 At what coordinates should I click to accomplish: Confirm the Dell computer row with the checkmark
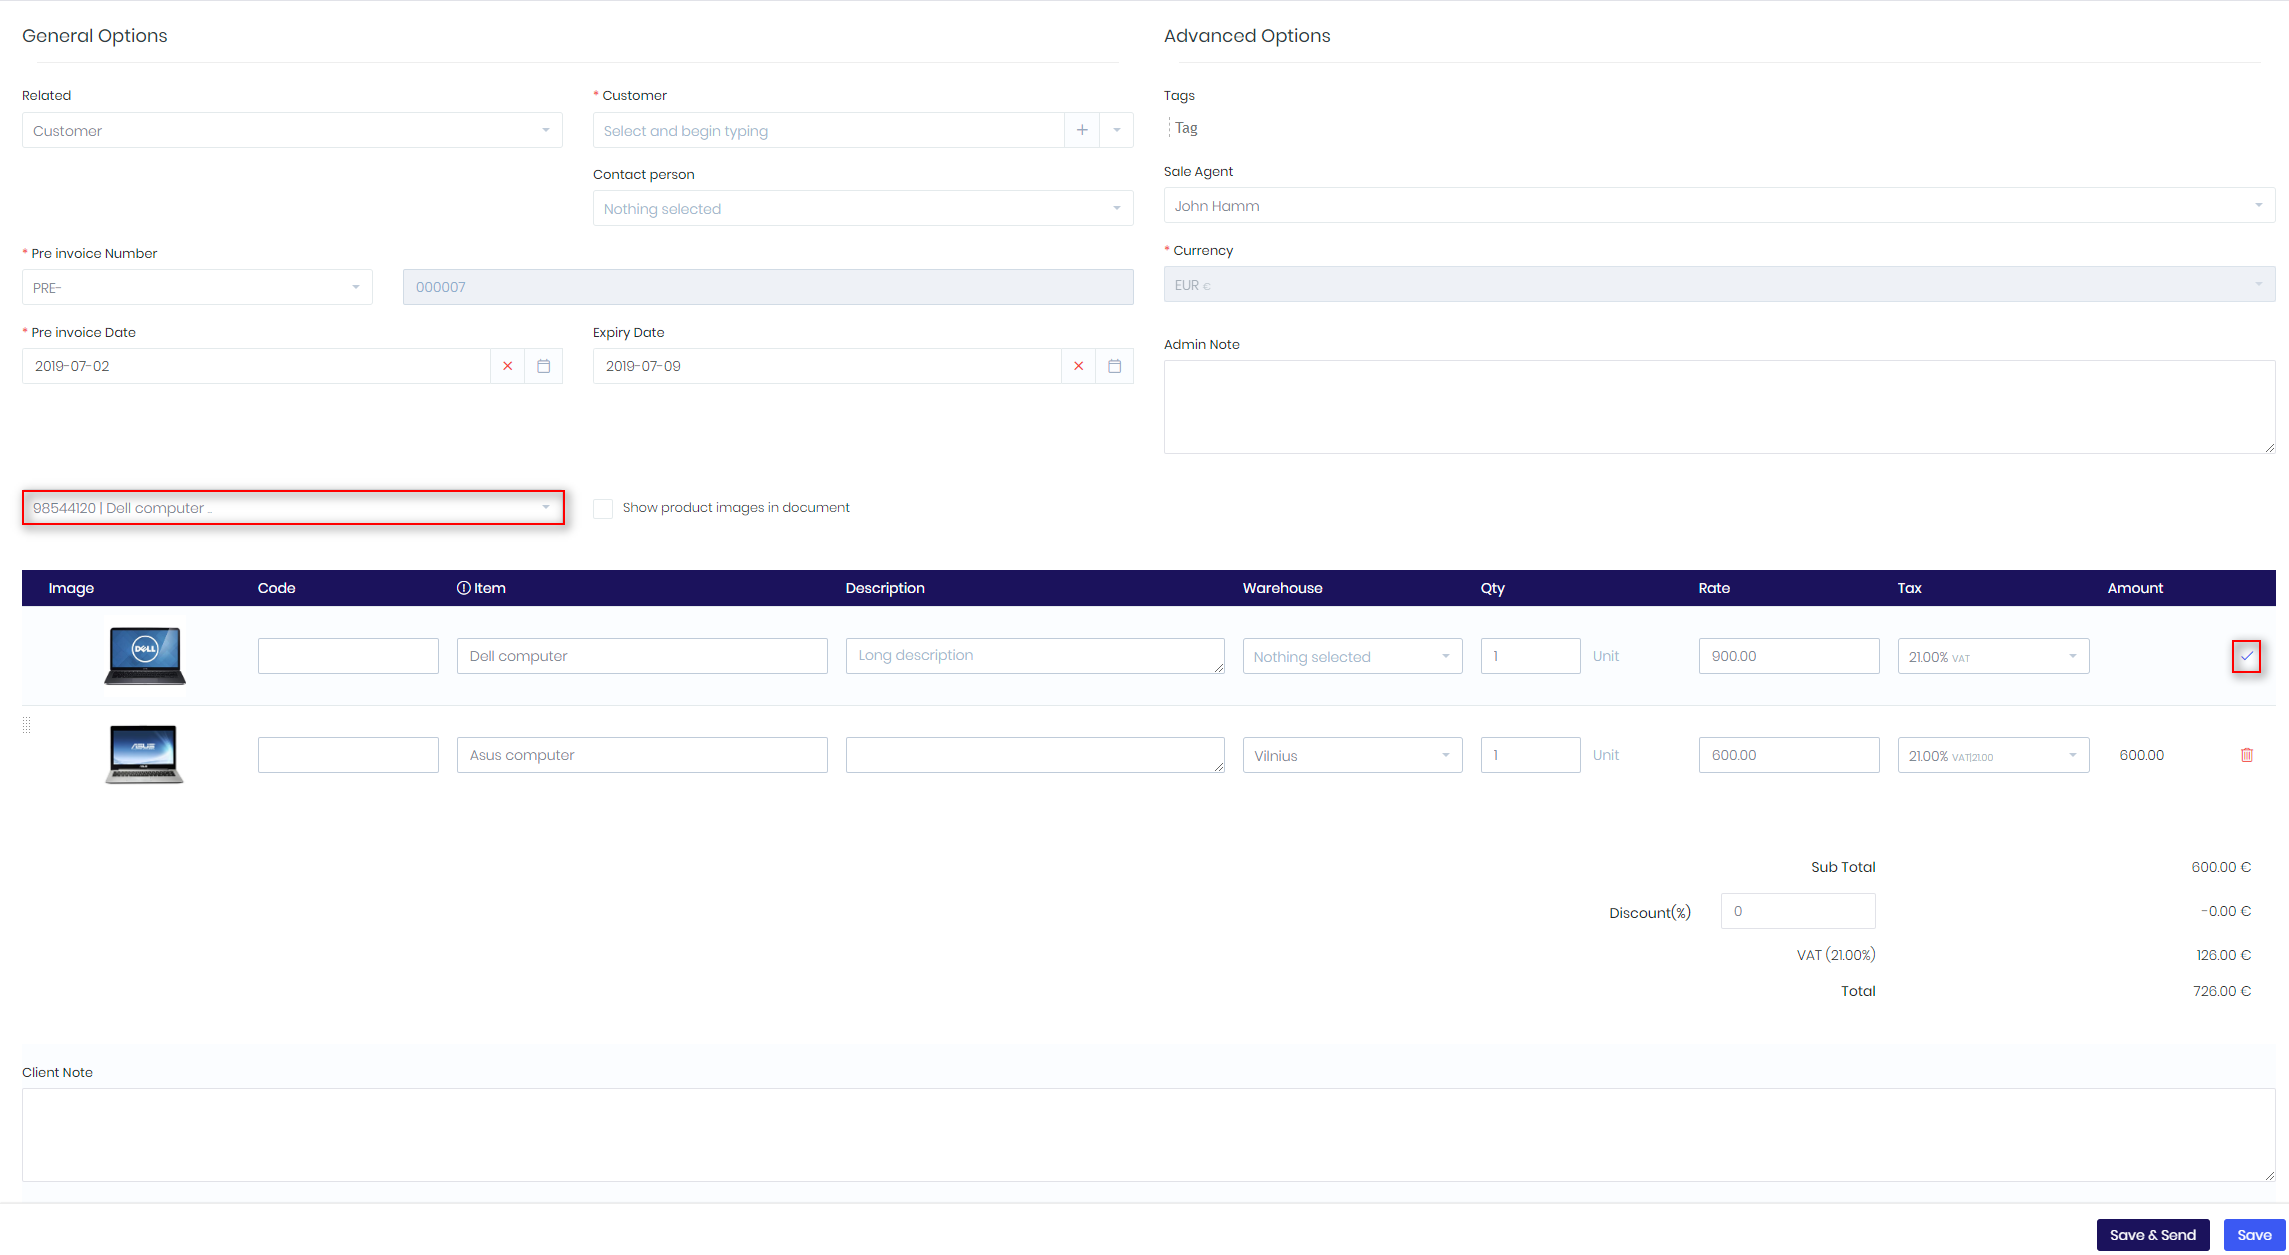click(x=2247, y=657)
